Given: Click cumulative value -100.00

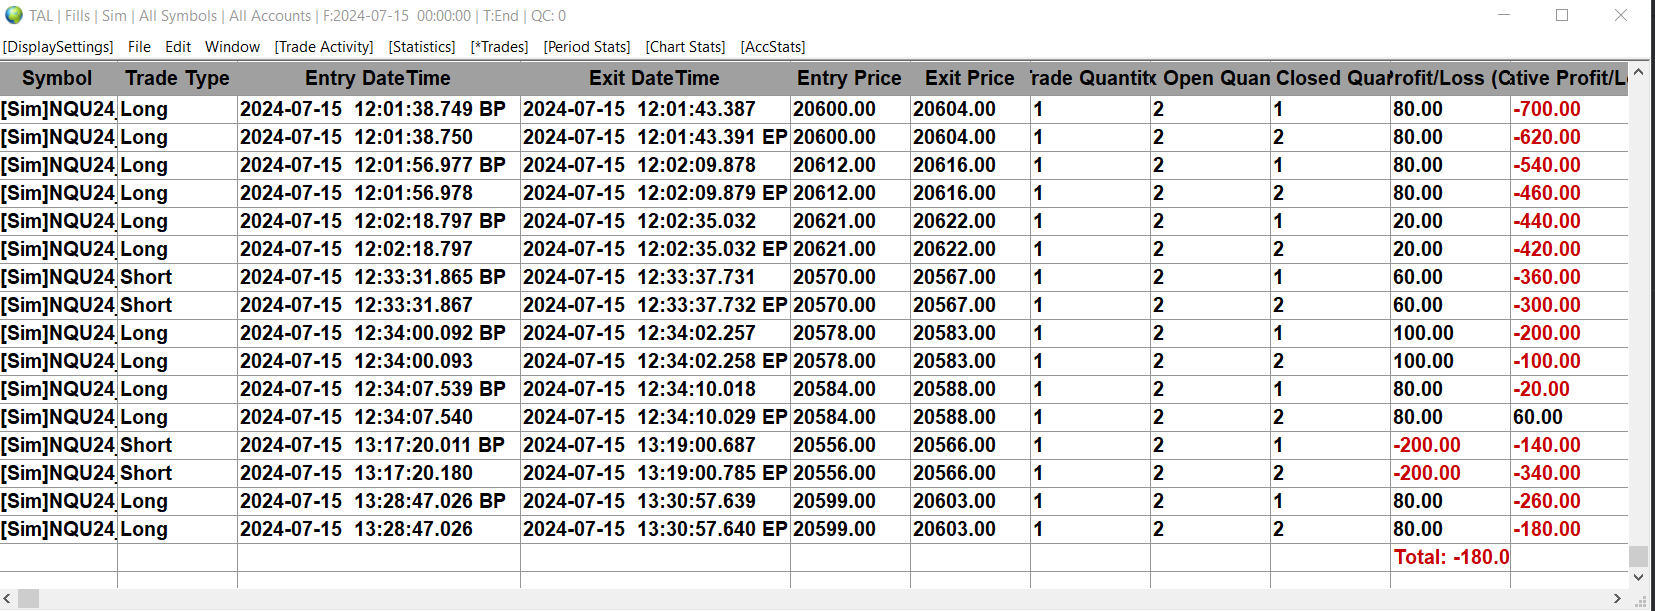Looking at the screenshot, I should coord(1547,361).
